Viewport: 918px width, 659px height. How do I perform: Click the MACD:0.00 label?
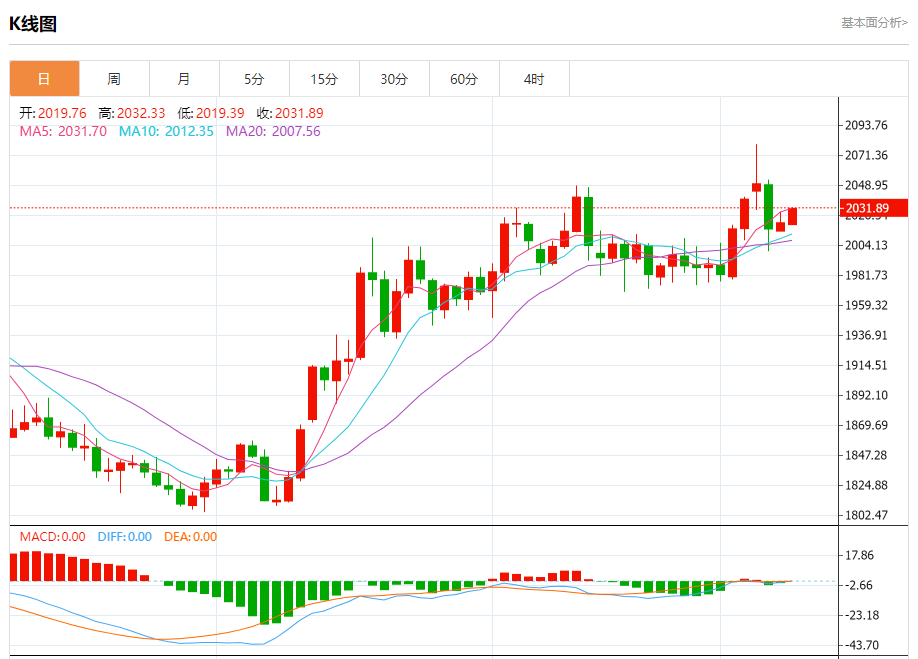tap(53, 537)
